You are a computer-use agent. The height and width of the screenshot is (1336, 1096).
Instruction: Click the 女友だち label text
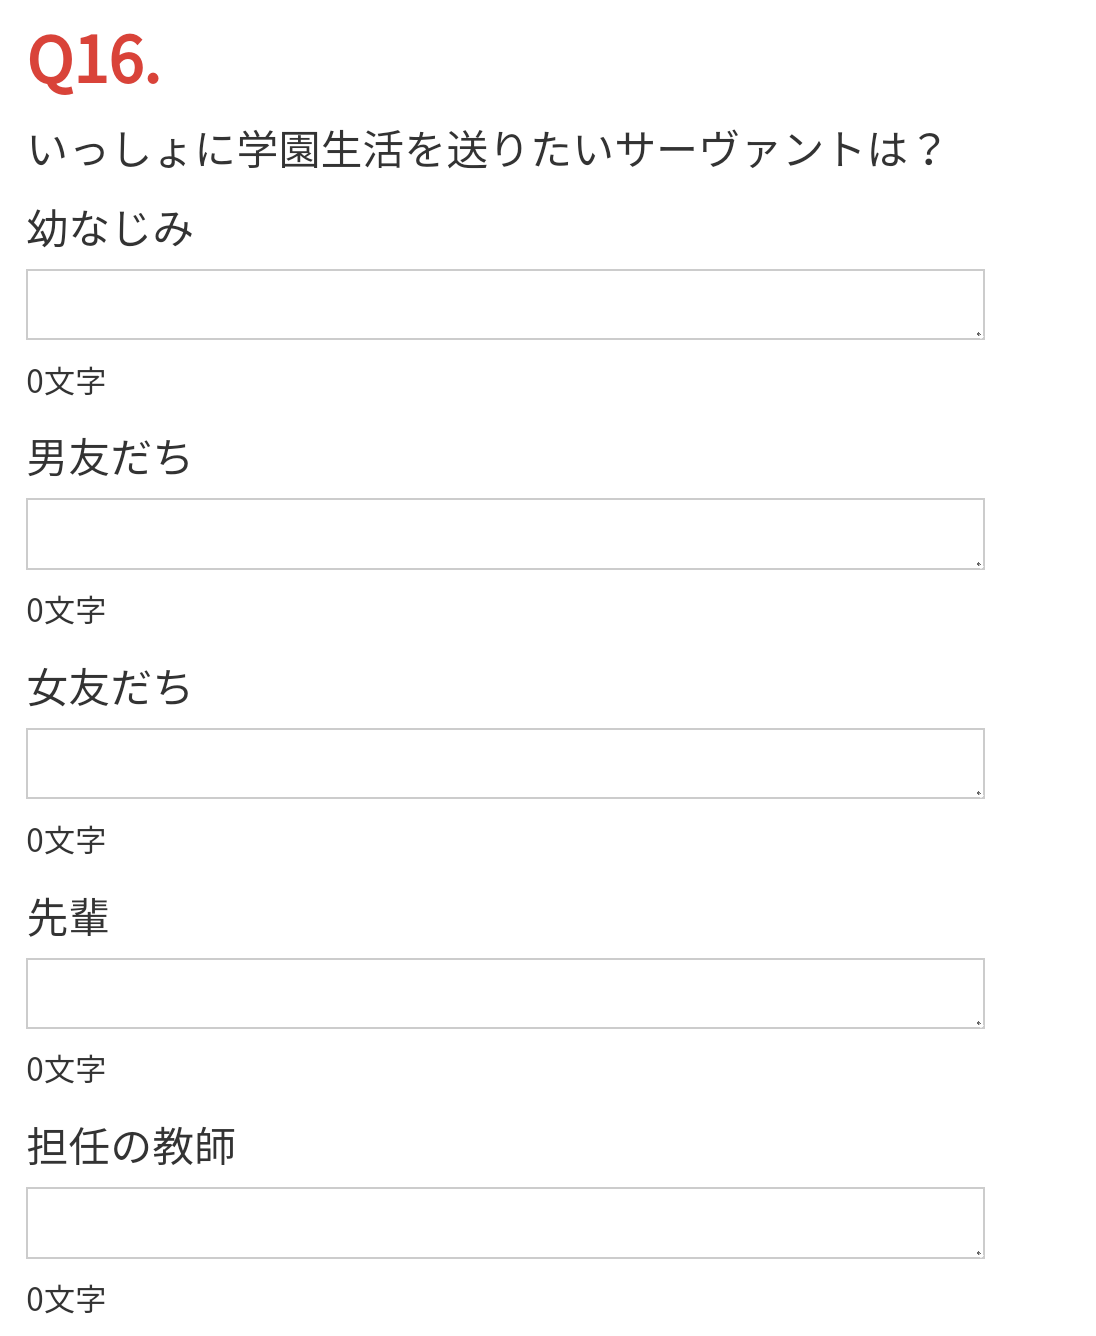point(109,688)
